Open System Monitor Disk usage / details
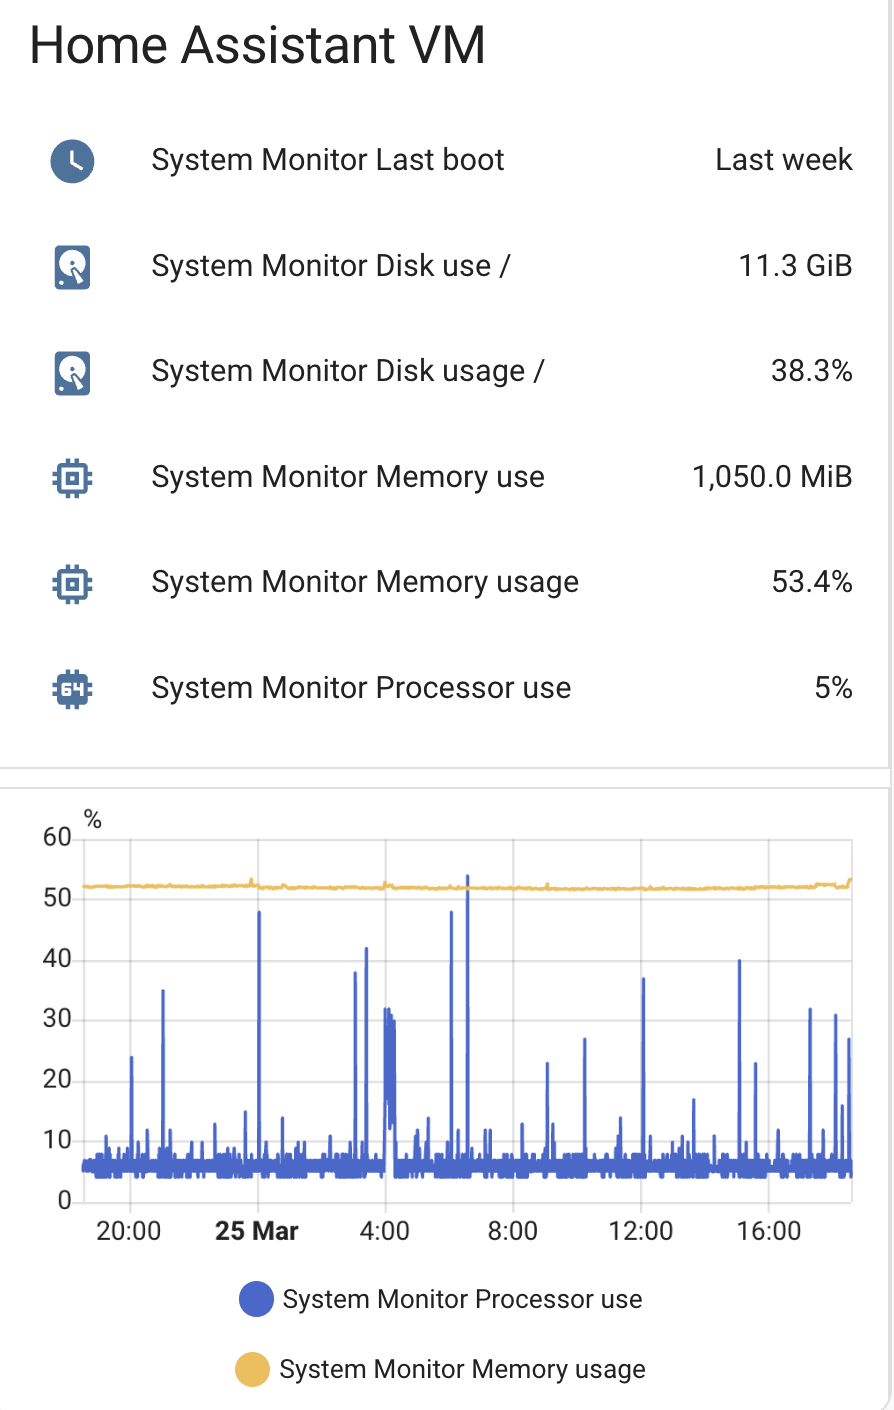 (347, 371)
